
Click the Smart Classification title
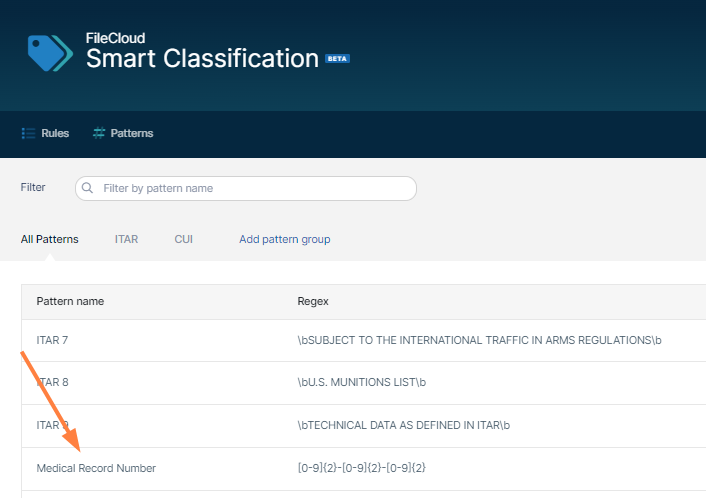click(x=202, y=58)
